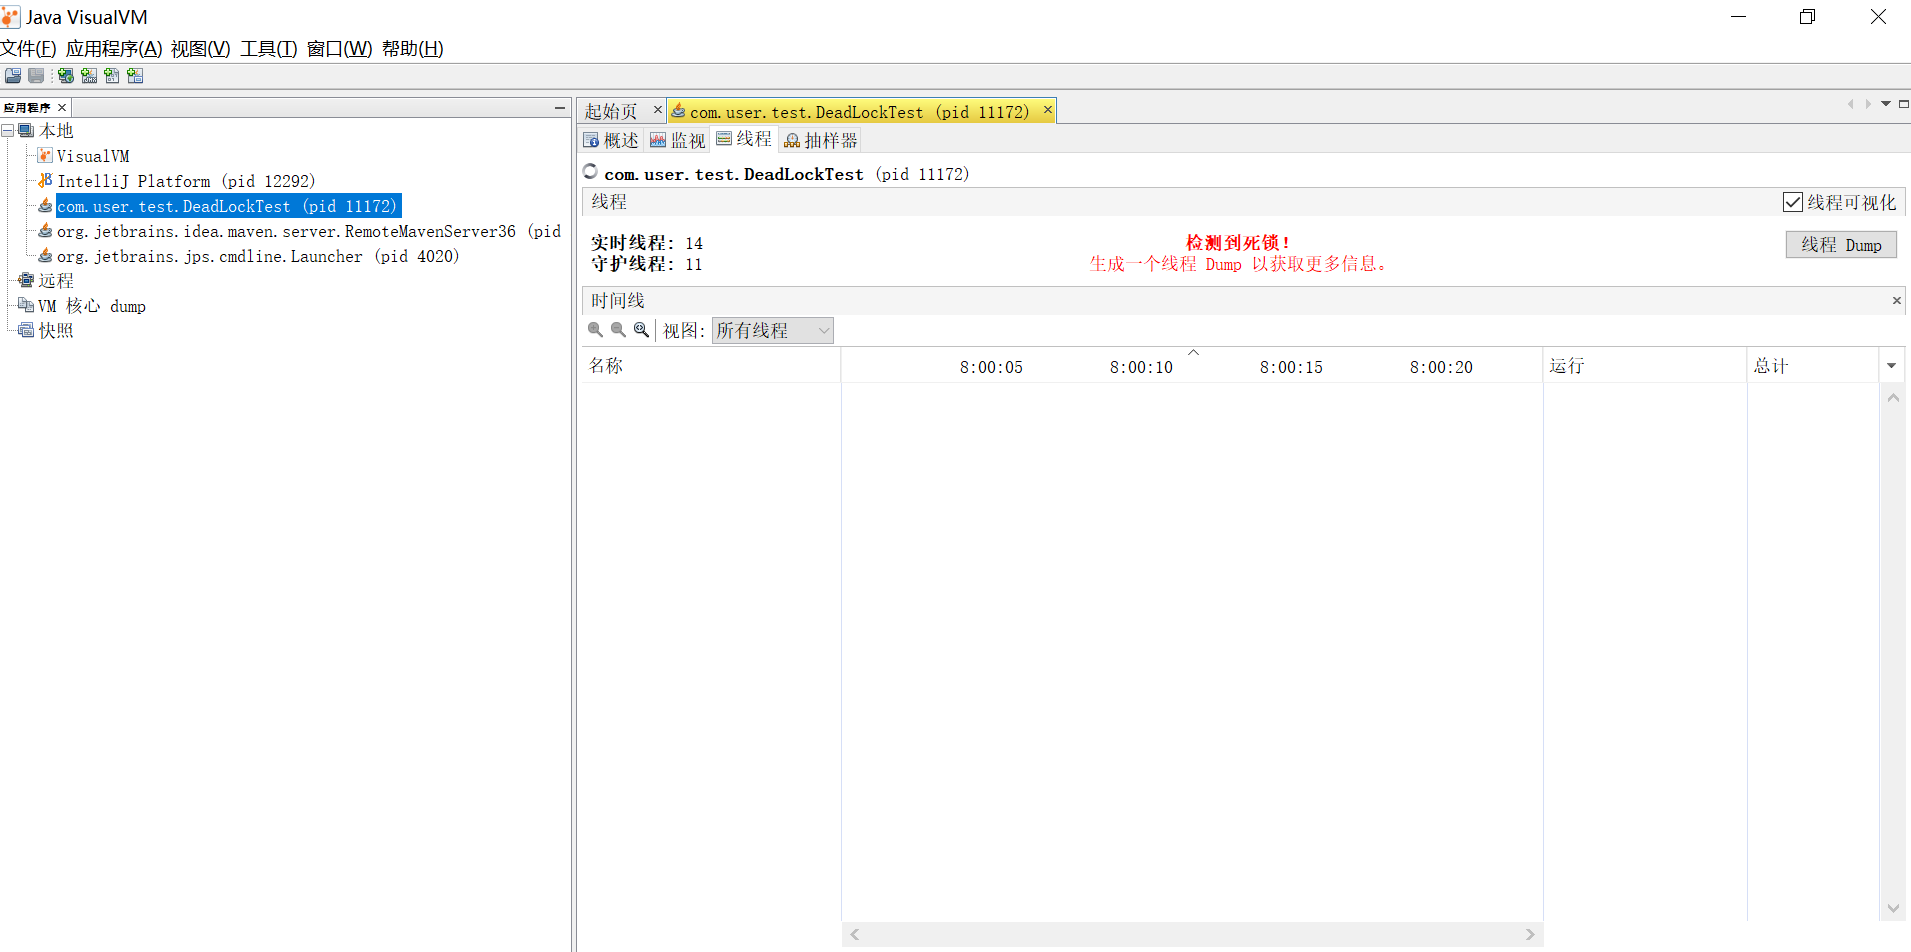Click the Java cup icon beside jps.cmdline.Launcher
Viewport: 1911px width, 952px height.
(45, 255)
